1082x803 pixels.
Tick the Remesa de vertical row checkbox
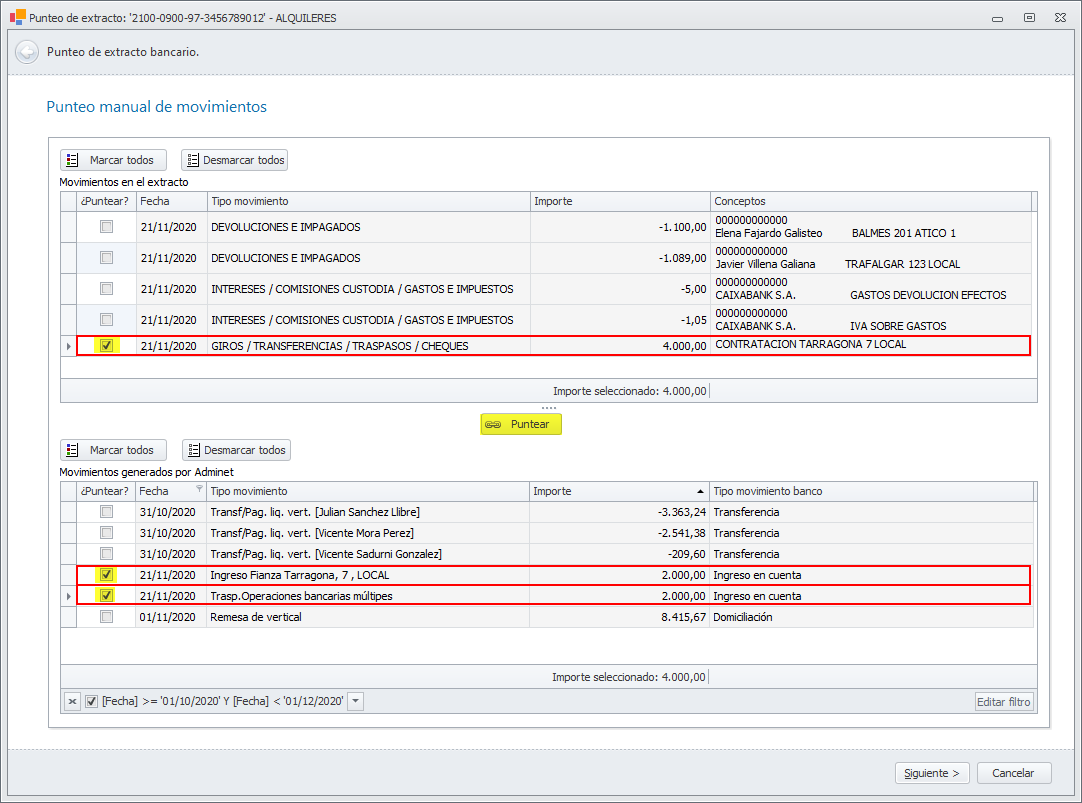(x=107, y=617)
